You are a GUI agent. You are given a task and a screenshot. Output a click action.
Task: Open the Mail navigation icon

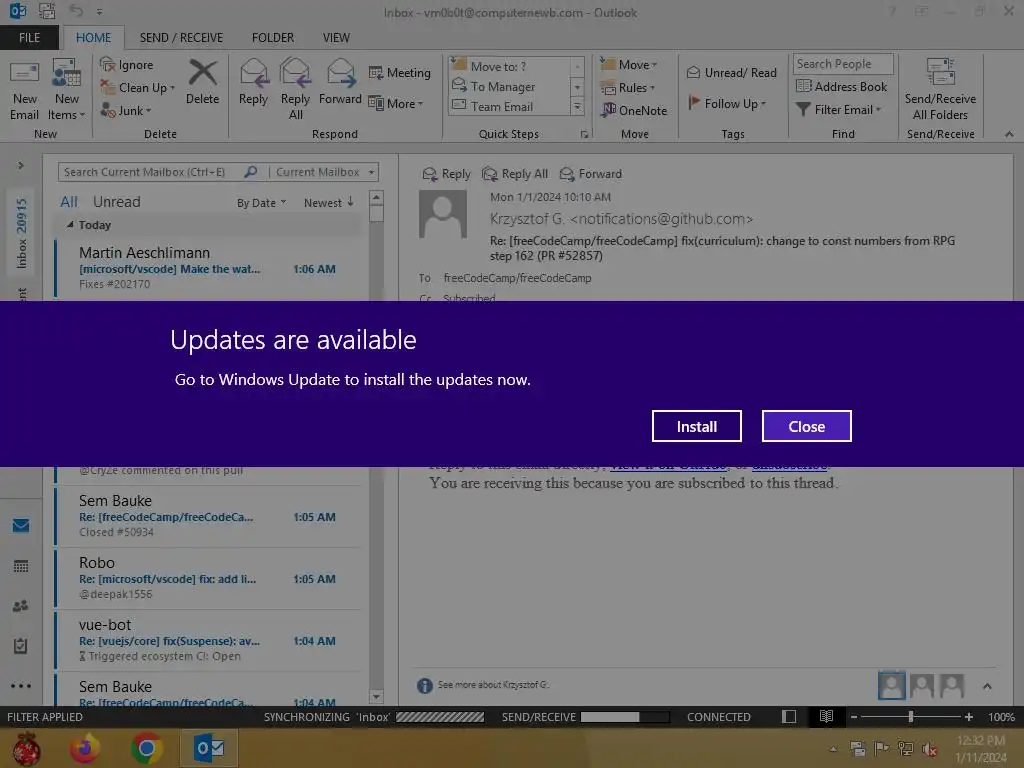(x=21, y=525)
